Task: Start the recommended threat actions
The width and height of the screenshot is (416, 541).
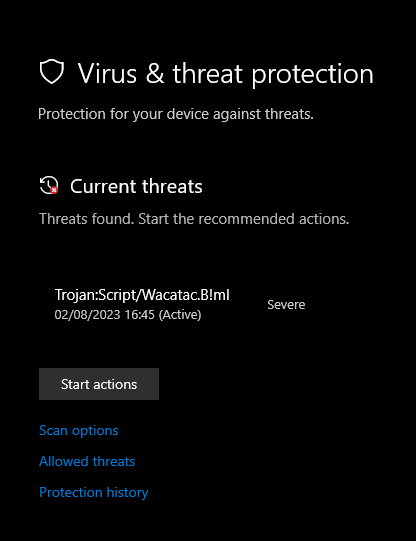Action: [99, 384]
